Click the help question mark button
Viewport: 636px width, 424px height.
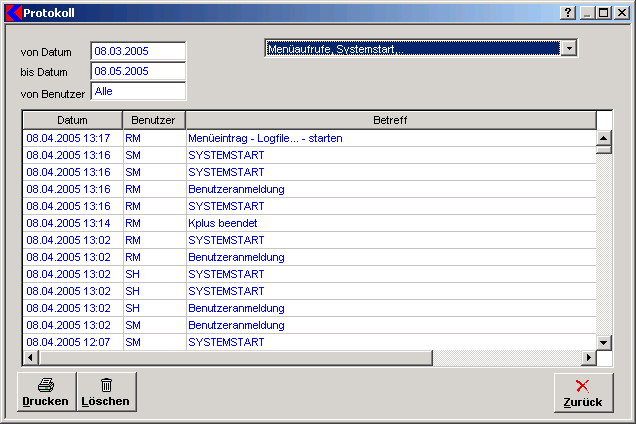click(x=569, y=12)
